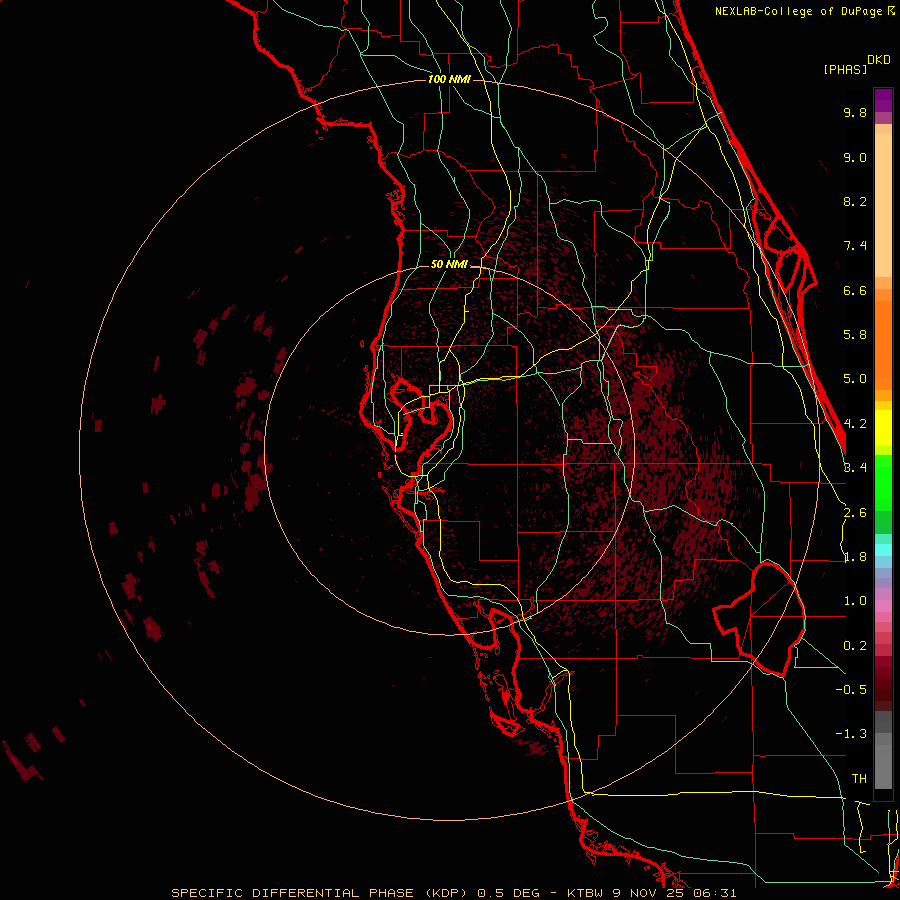Screen dimensions: 900x900
Task: Click the 2.6 color scale value
Action: point(855,513)
